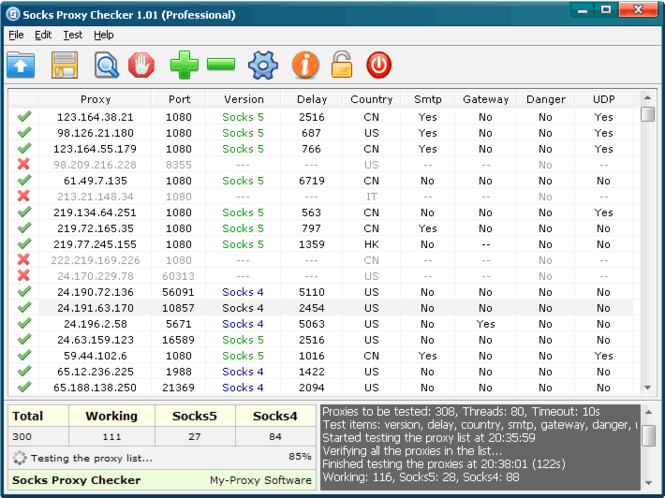The image size is (665, 498).
Task: Click Socks5 count 27
Action: click(195, 436)
